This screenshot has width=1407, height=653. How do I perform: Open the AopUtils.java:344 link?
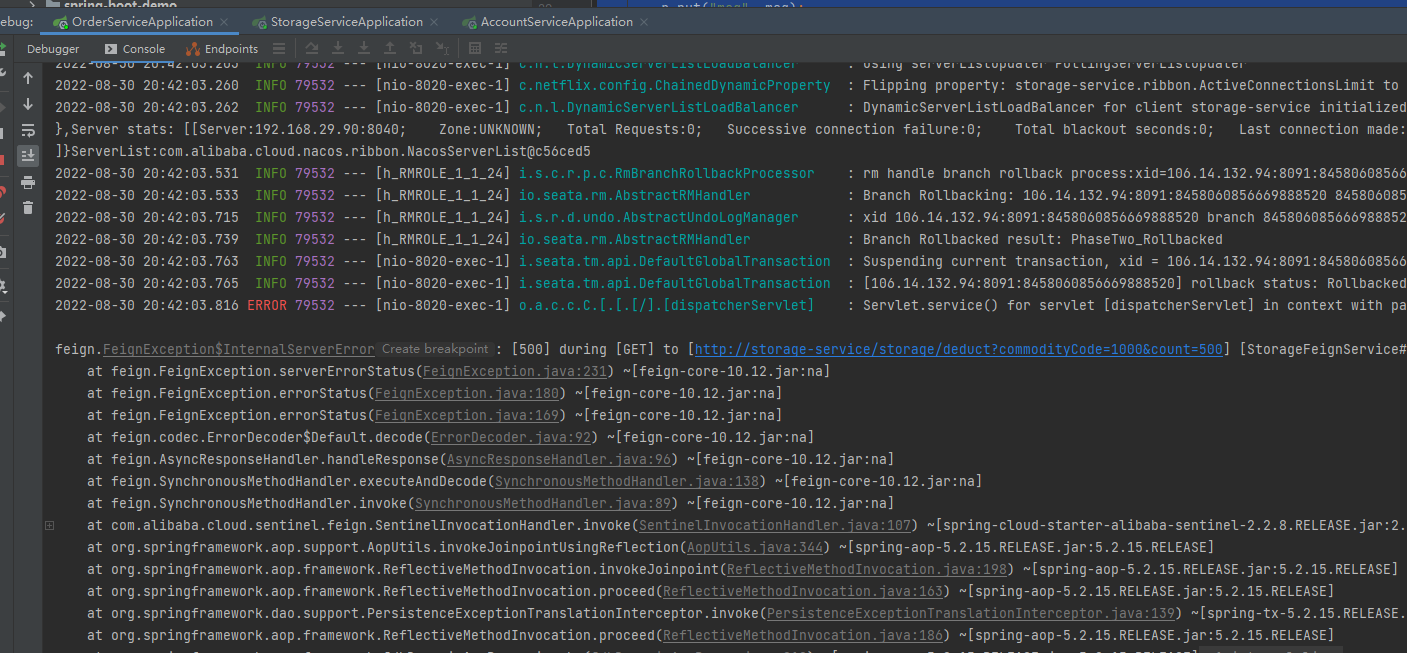tap(754, 547)
